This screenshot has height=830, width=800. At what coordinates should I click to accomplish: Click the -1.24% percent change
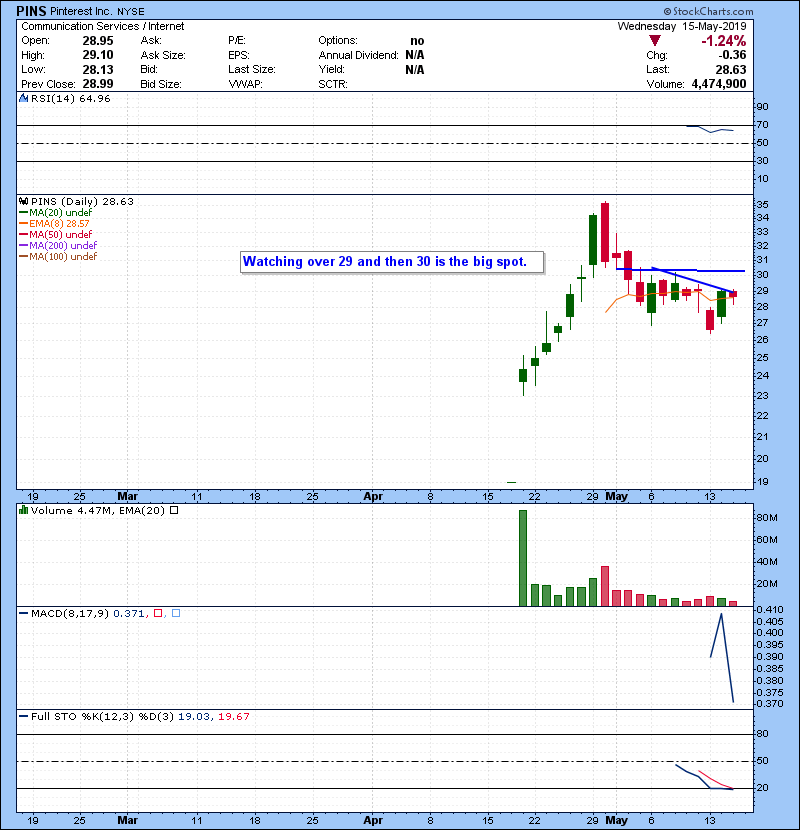723,41
